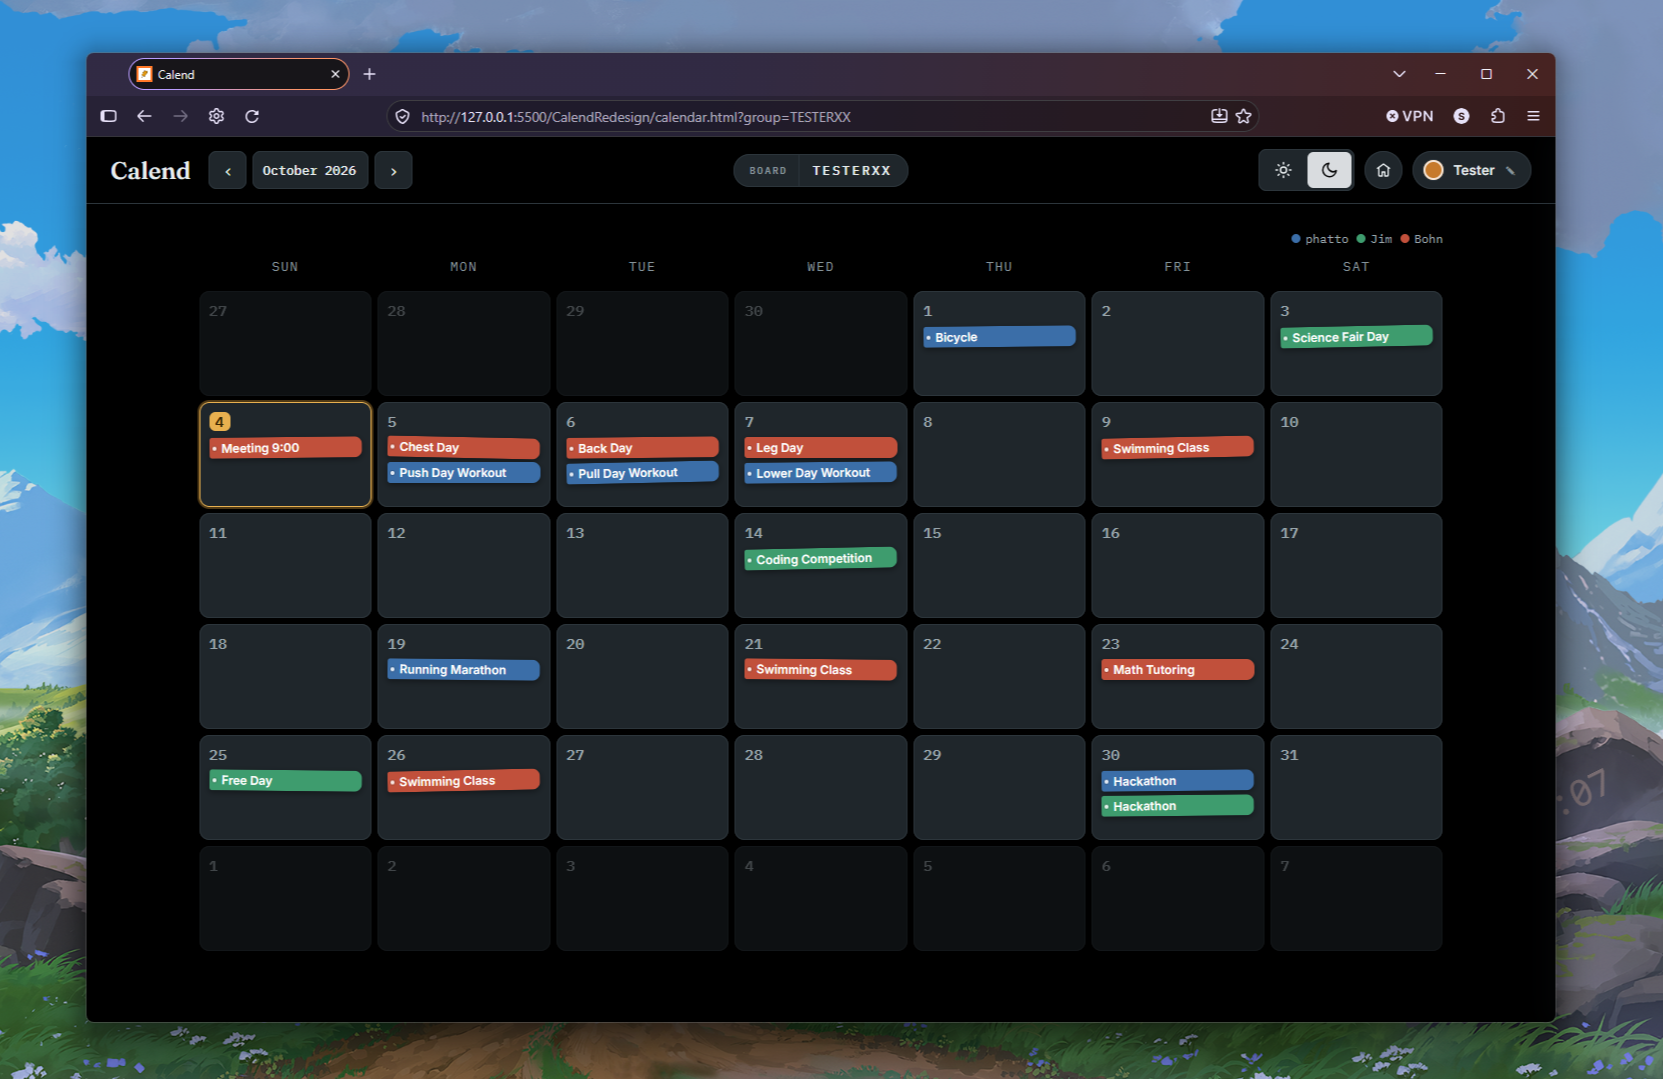Select the October 13 day cell
The width and height of the screenshot is (1663, 1079).
click(642, 565)
